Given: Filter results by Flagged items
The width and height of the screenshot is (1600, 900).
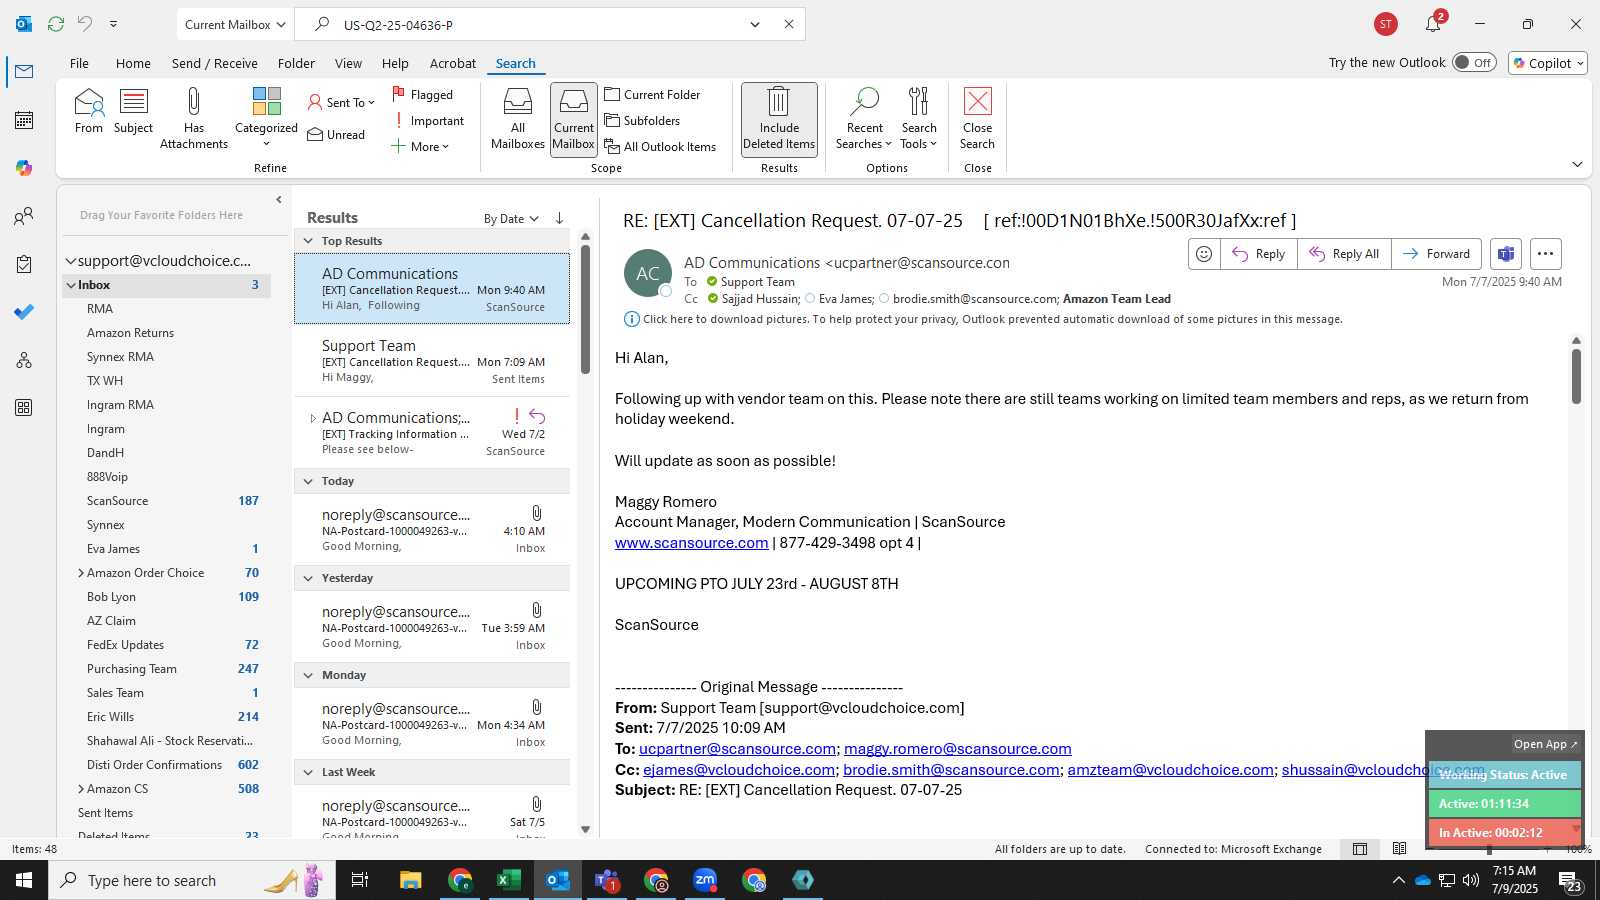Looking at the screenshot, I should pos(423,95).
